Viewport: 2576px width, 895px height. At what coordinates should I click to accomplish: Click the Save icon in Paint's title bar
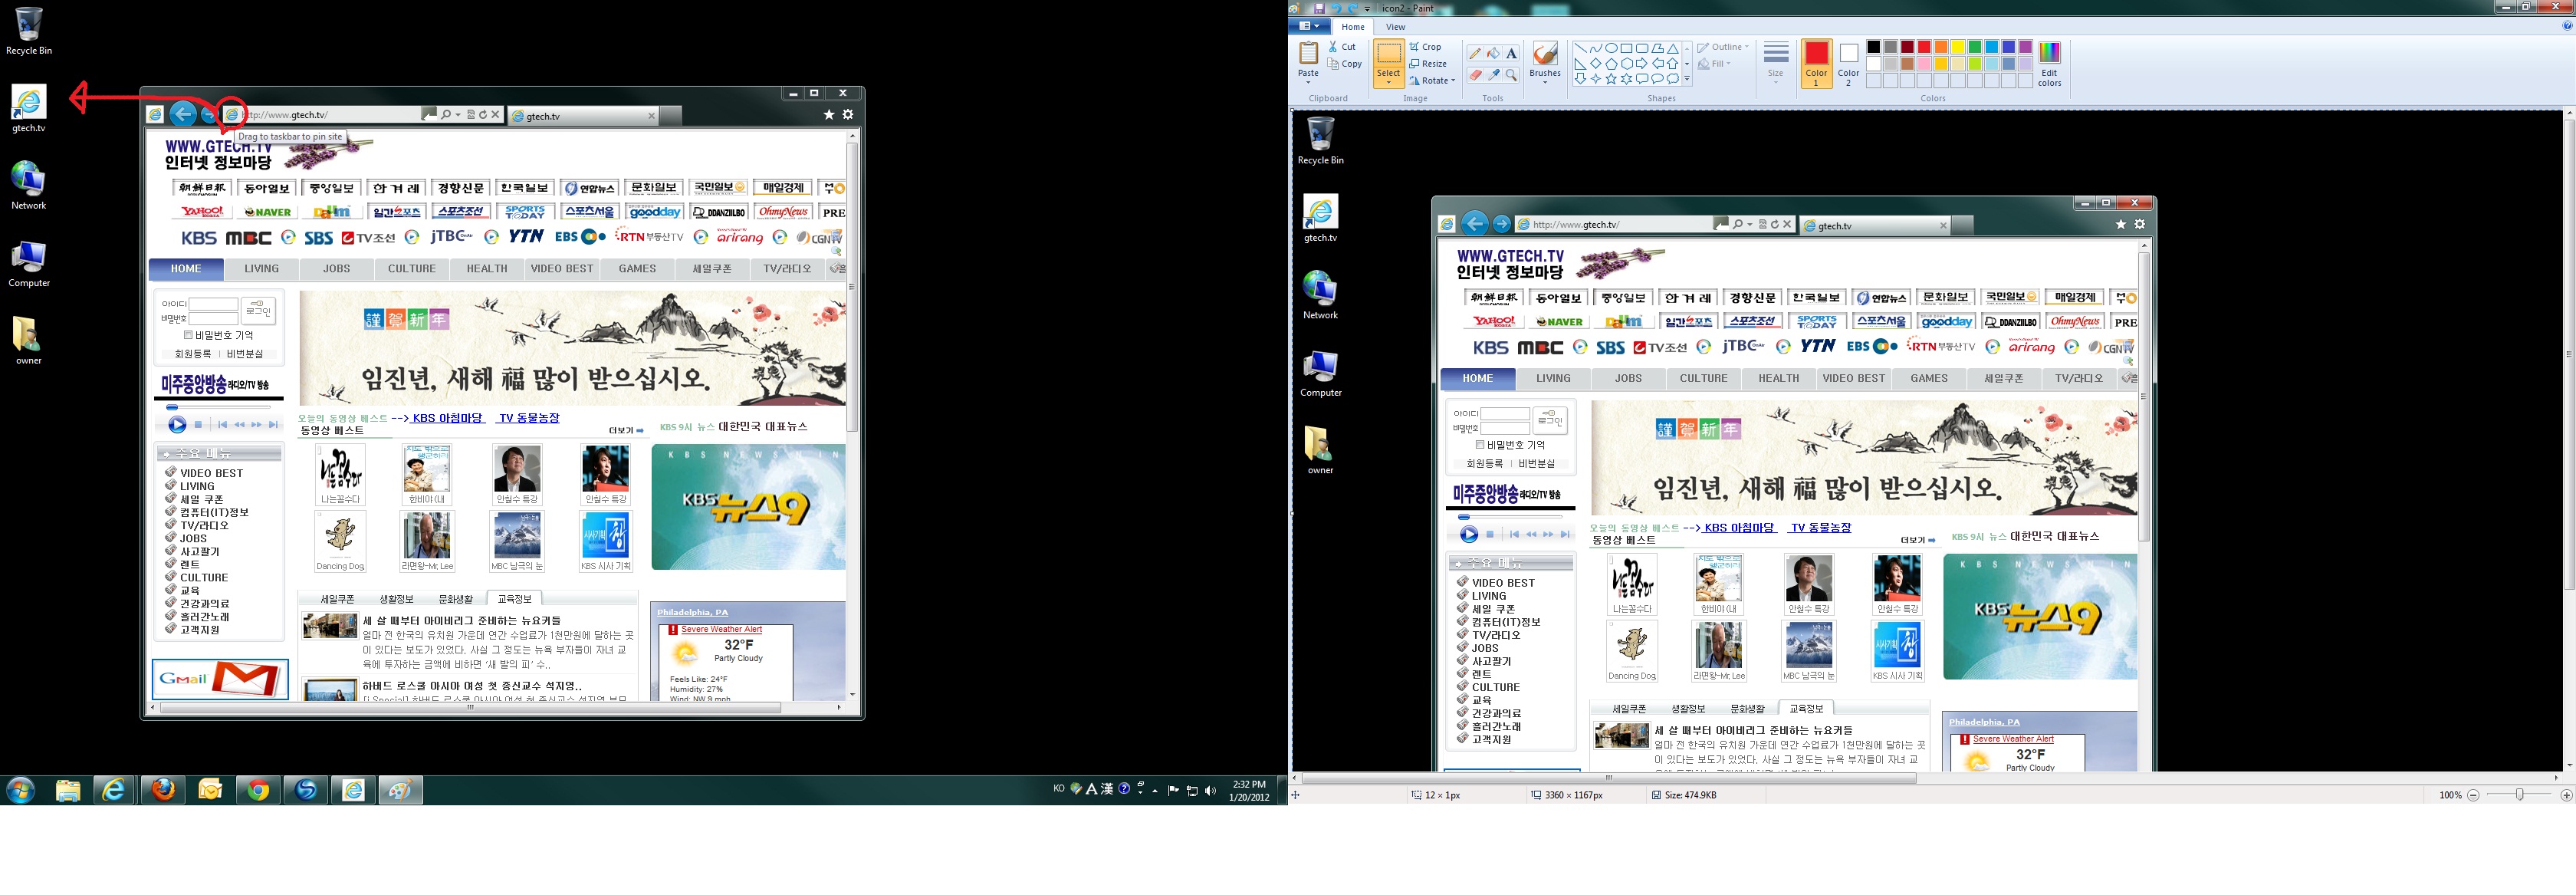pyautogui.click(x=1319, y=8)
